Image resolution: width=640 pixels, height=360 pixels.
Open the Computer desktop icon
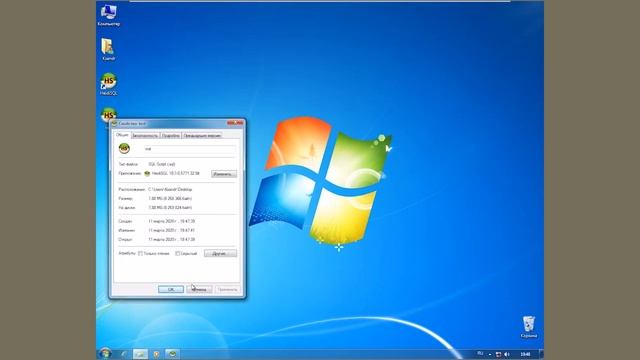[108, 15]
